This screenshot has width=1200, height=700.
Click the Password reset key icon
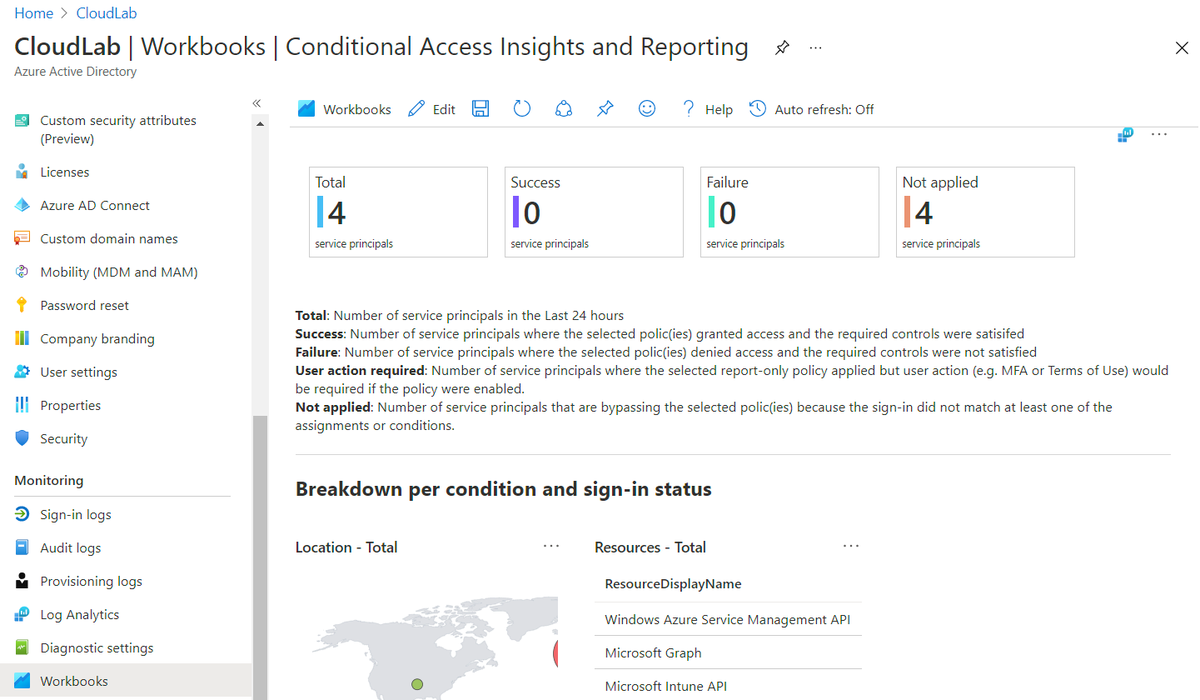pyautogui.click(x=22, y=305)
